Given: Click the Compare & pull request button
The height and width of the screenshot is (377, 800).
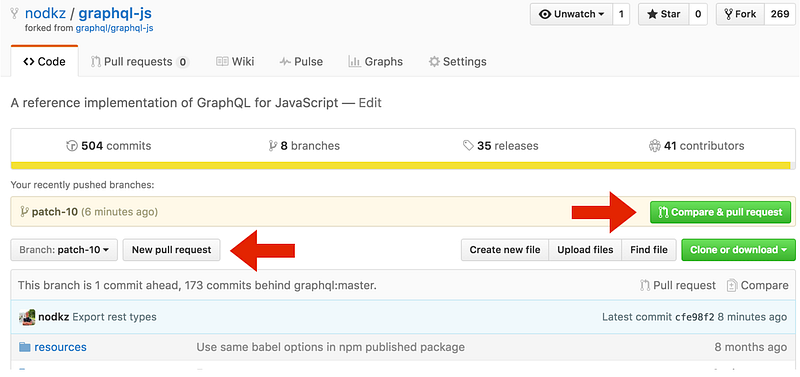Looking at the screenshot, I should click(x=720, y=212).
